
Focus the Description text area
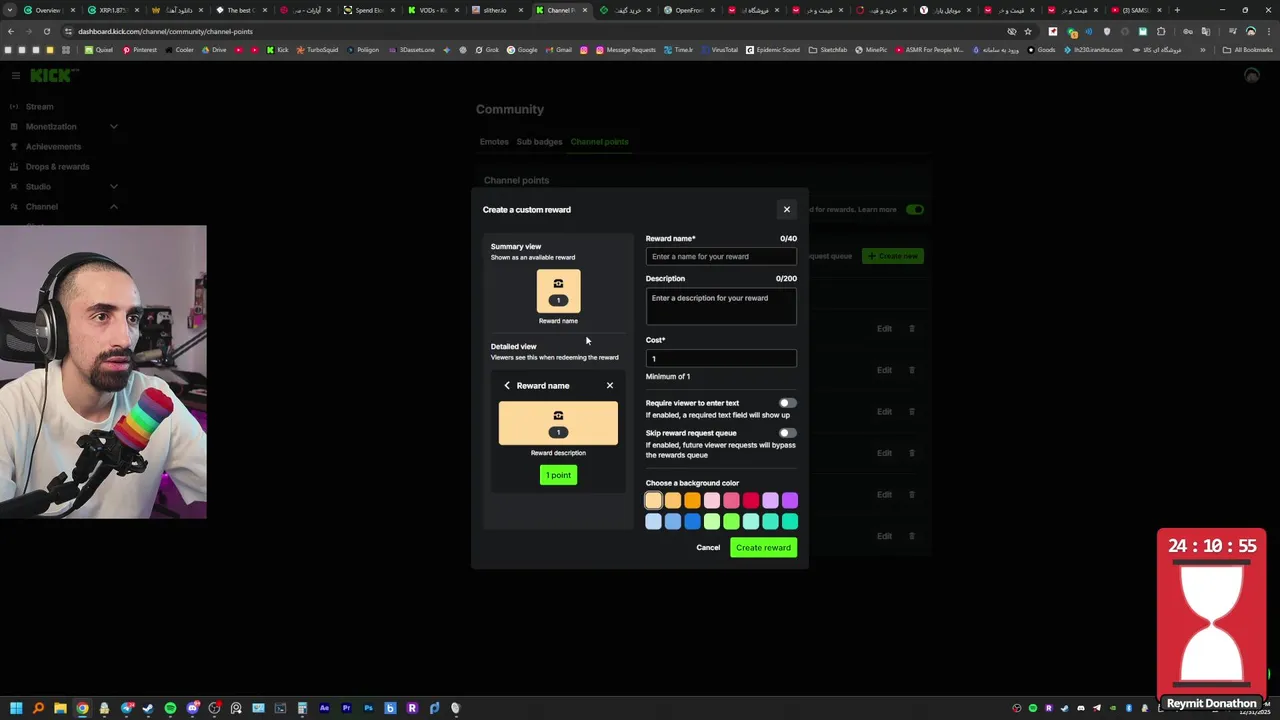coord(721,306)
